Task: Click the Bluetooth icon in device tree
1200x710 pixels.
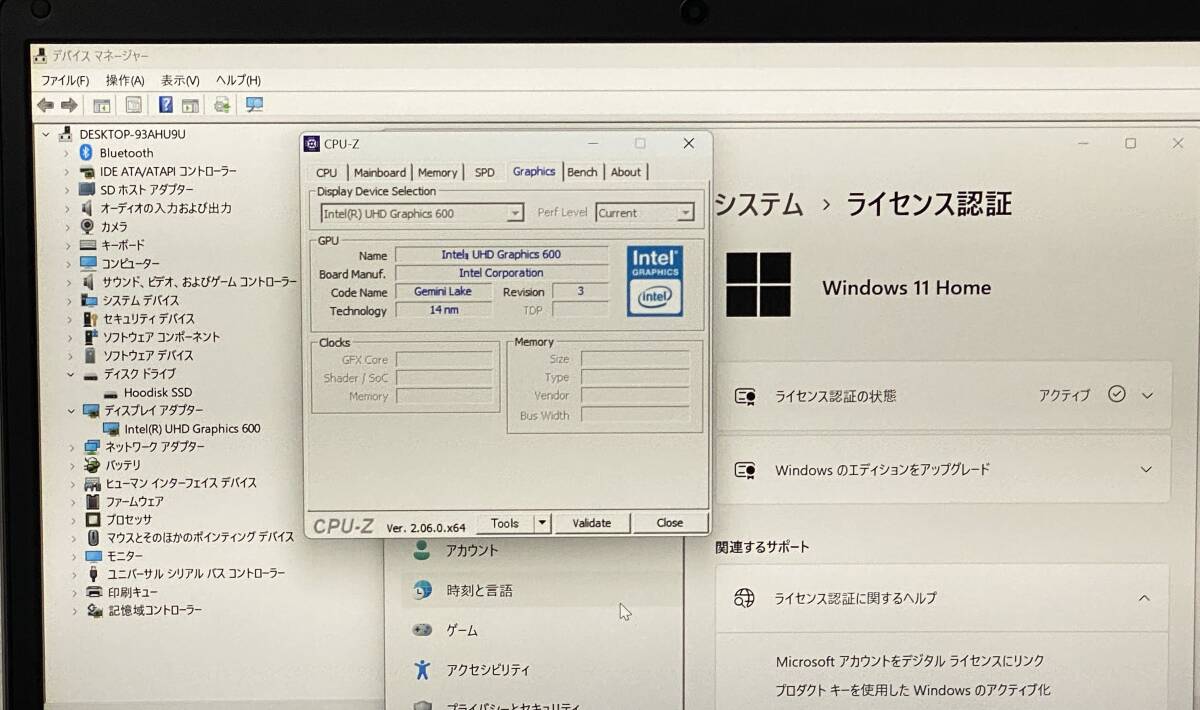Action: 86,153
